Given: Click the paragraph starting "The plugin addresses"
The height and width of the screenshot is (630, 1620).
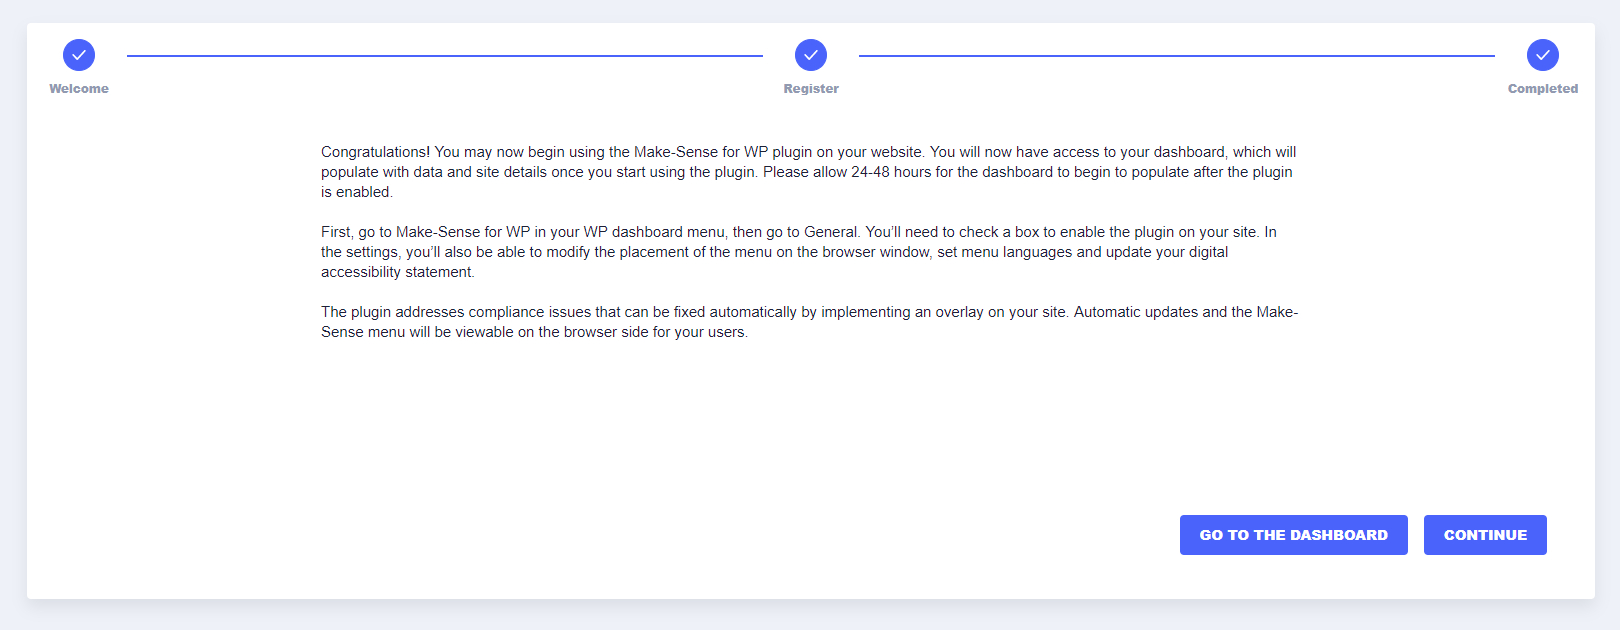Looking at the screenshot, I should point(809,322).
